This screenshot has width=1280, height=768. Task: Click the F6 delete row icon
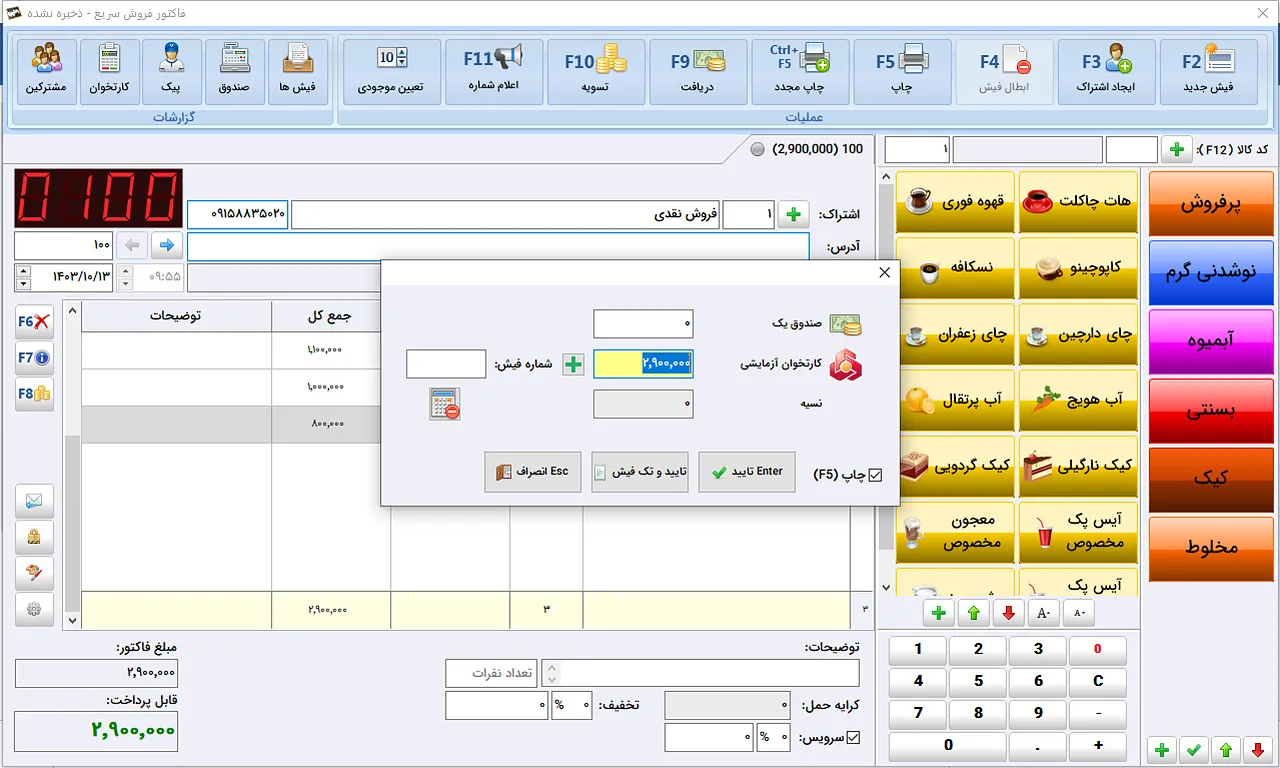34,322
